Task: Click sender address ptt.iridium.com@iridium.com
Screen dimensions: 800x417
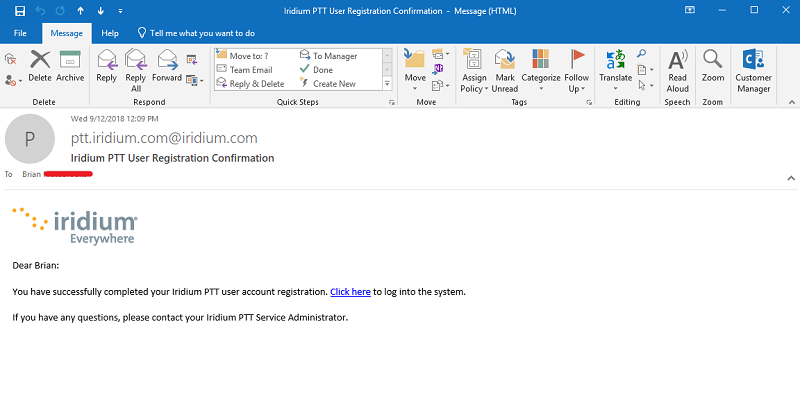Action: (x=164, y=138)
